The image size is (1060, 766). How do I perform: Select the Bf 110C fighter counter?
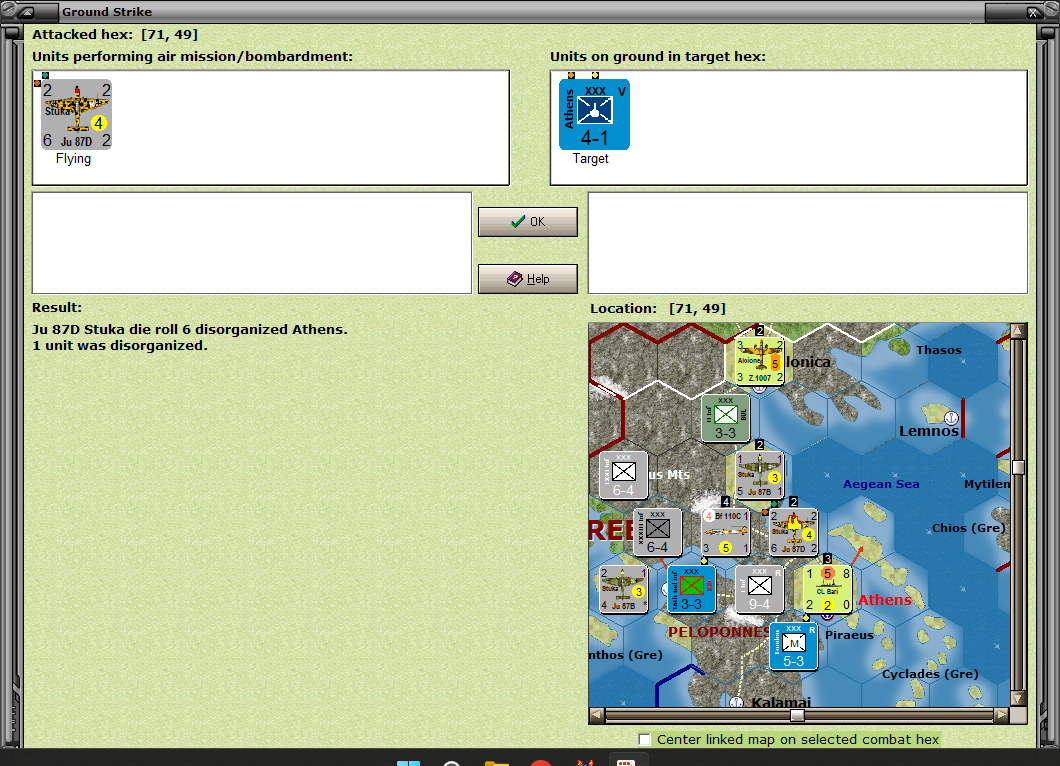725,532
